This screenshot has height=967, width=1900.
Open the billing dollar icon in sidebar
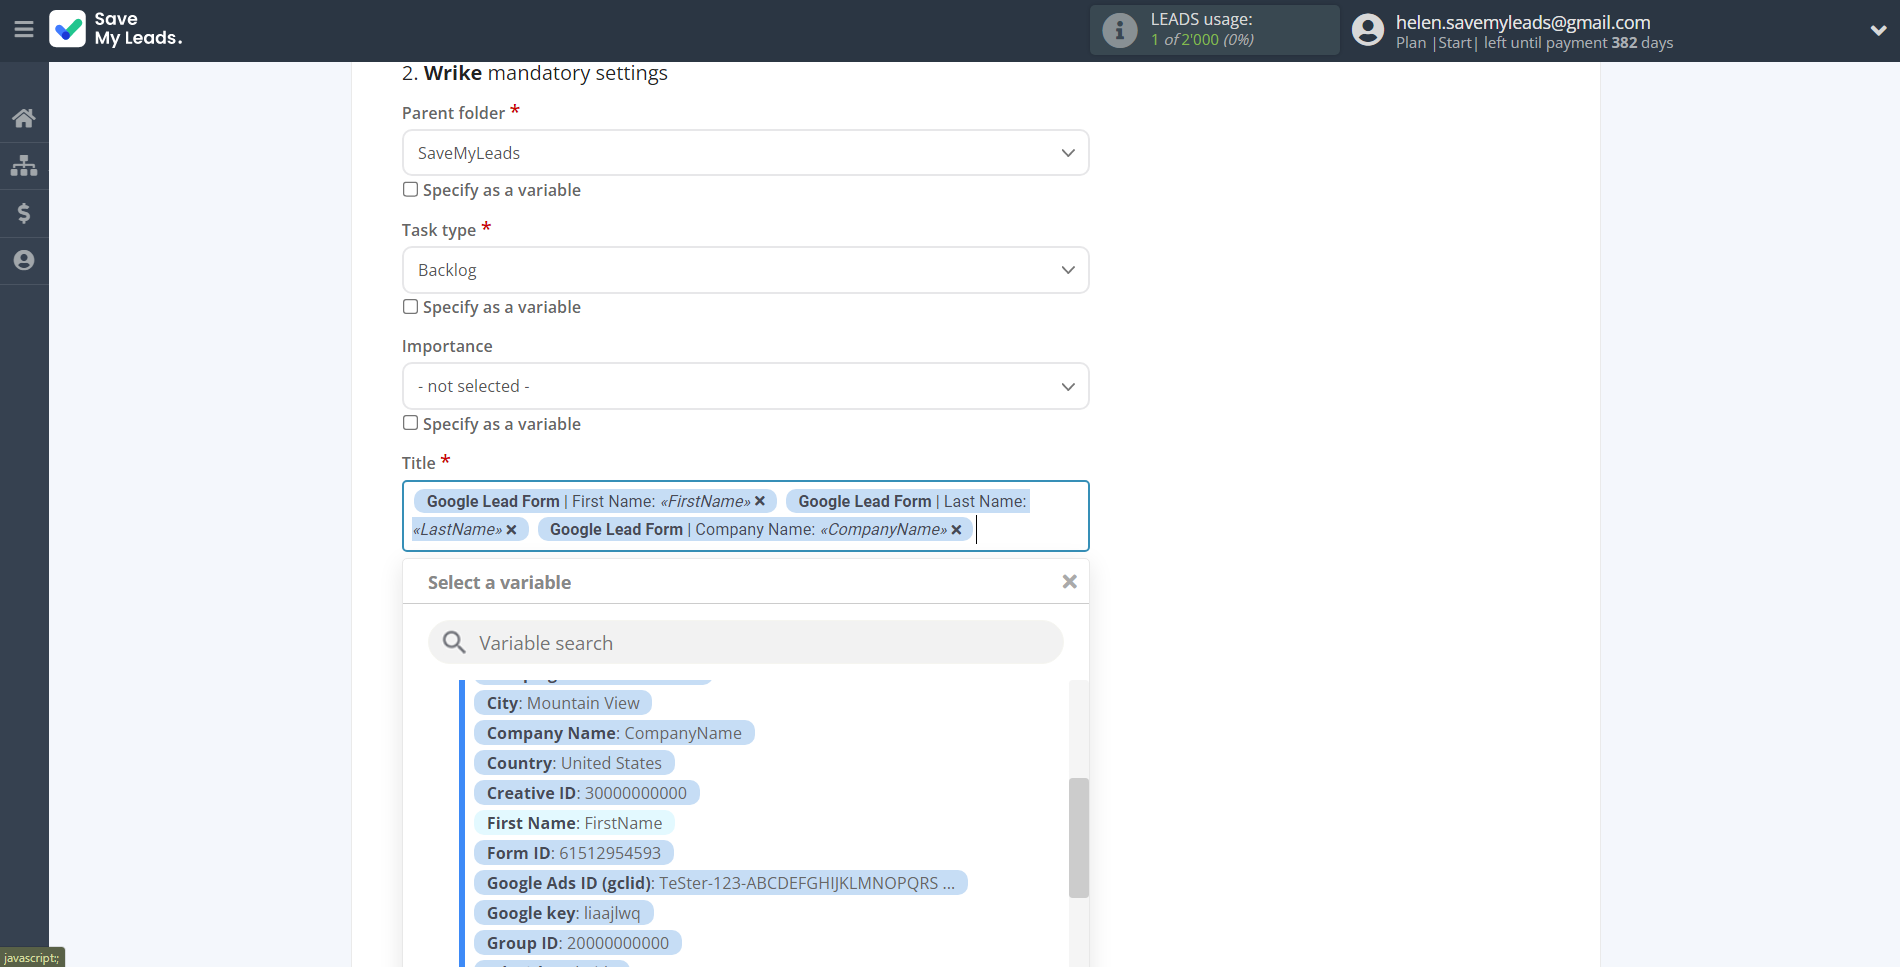(24, 213)
